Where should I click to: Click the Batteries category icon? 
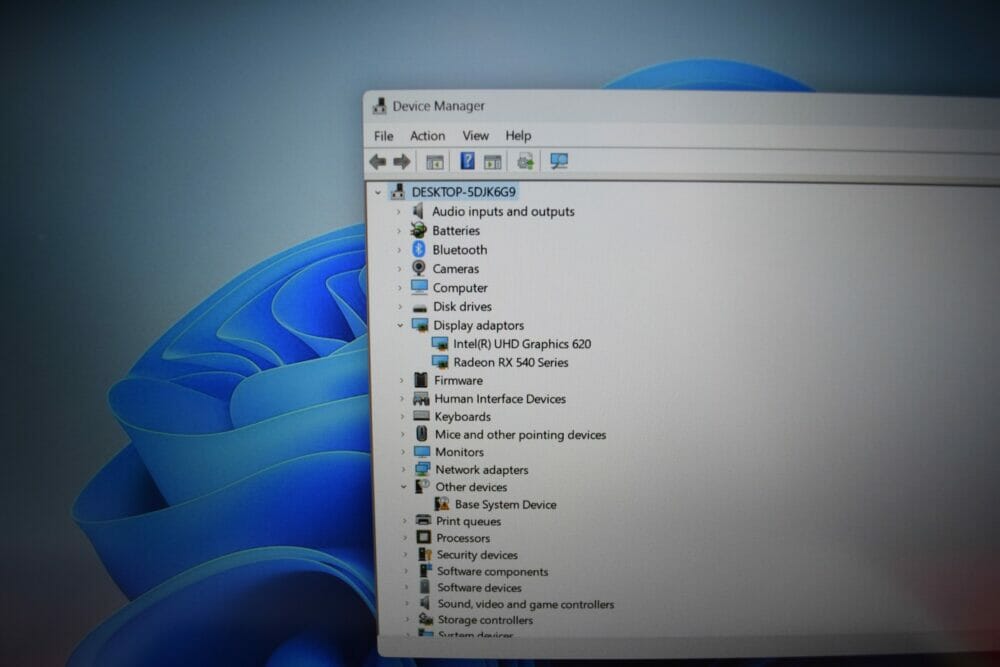point(418,230)
